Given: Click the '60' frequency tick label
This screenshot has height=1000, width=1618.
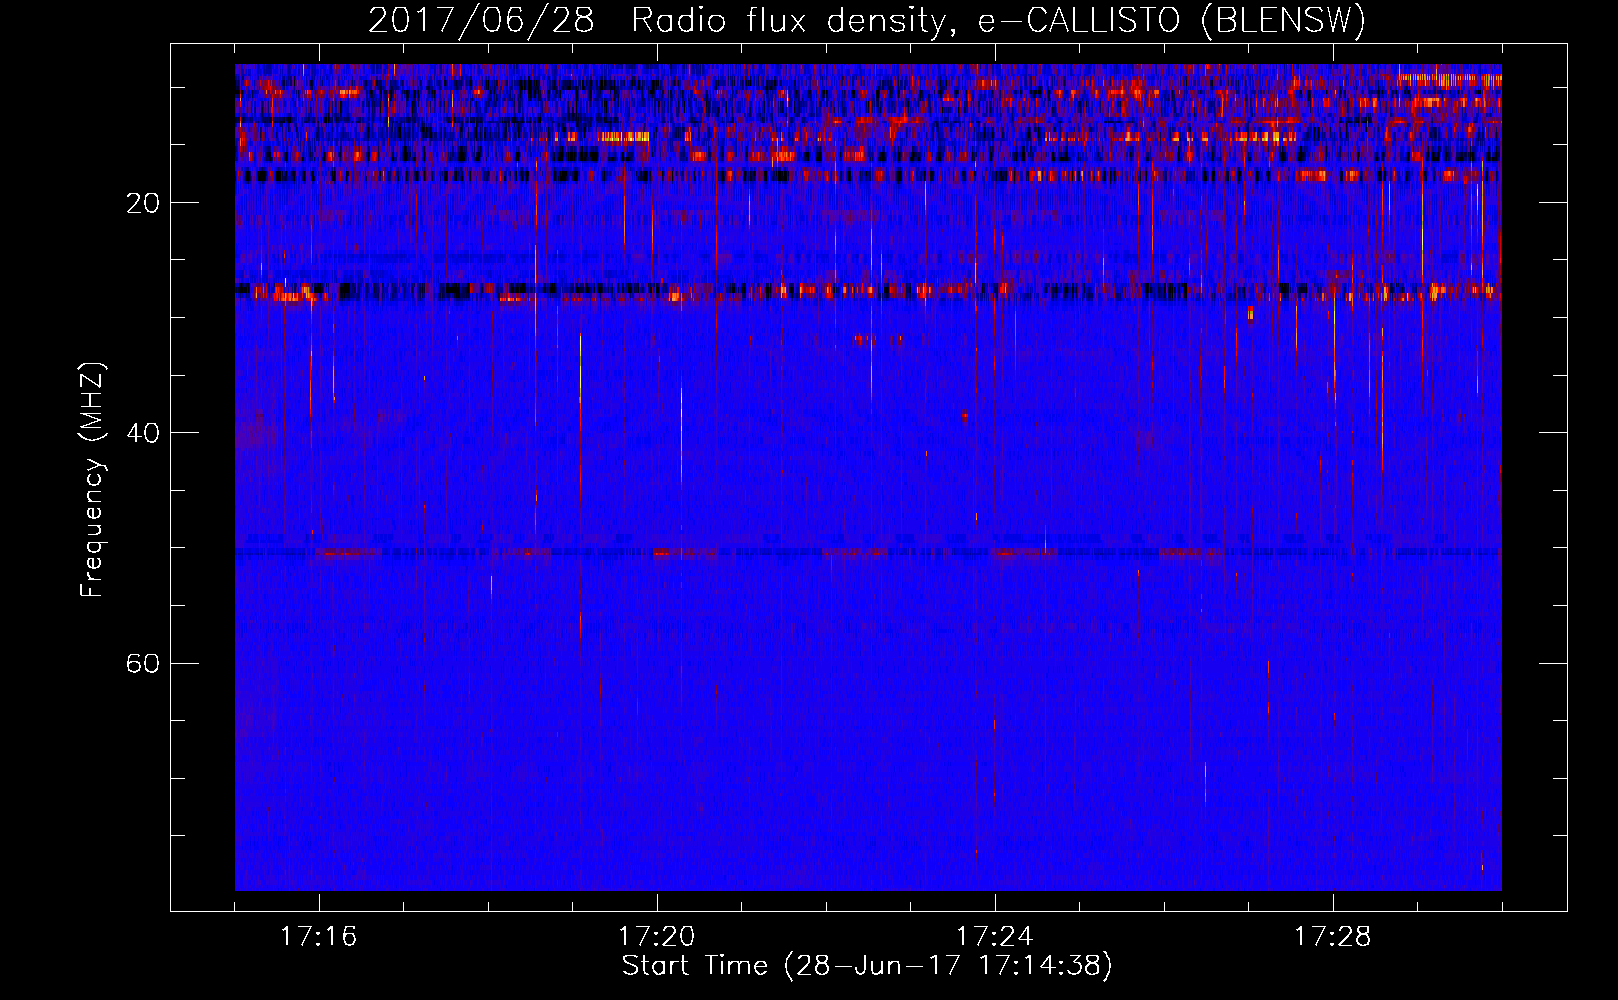Looking at the screenshot, I should pos(143,664).
